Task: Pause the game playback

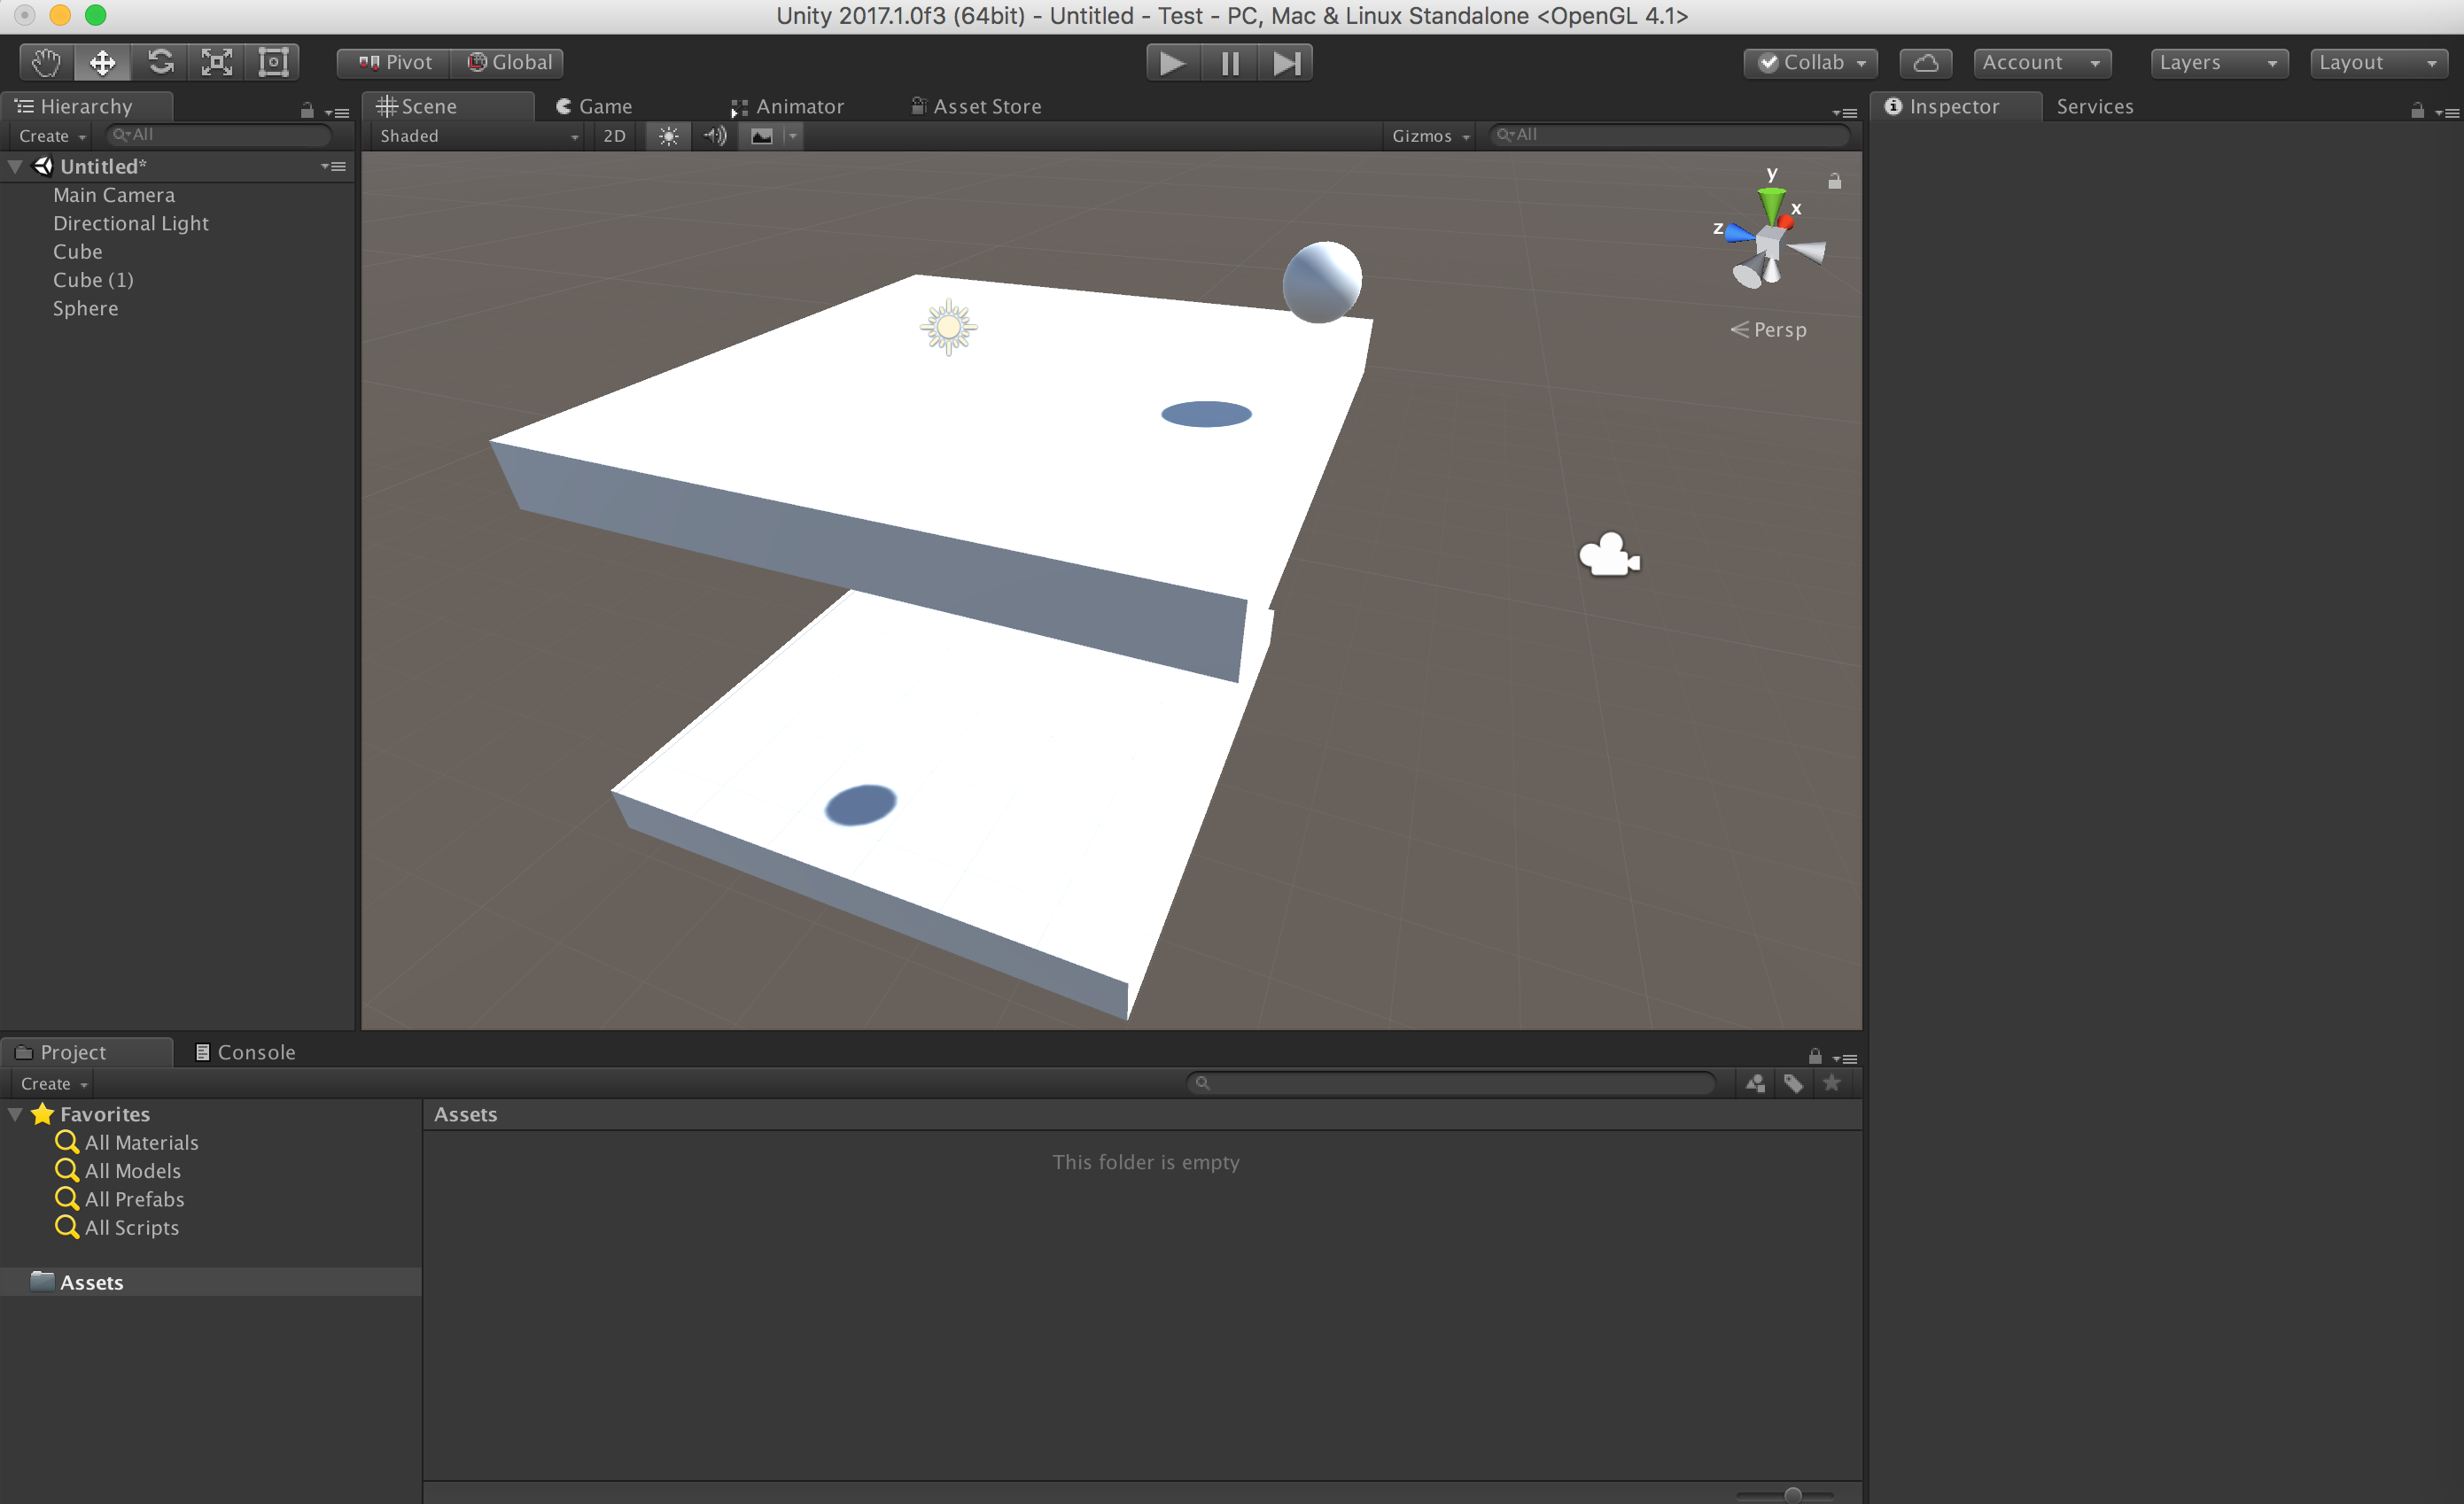Action: 1229,63
